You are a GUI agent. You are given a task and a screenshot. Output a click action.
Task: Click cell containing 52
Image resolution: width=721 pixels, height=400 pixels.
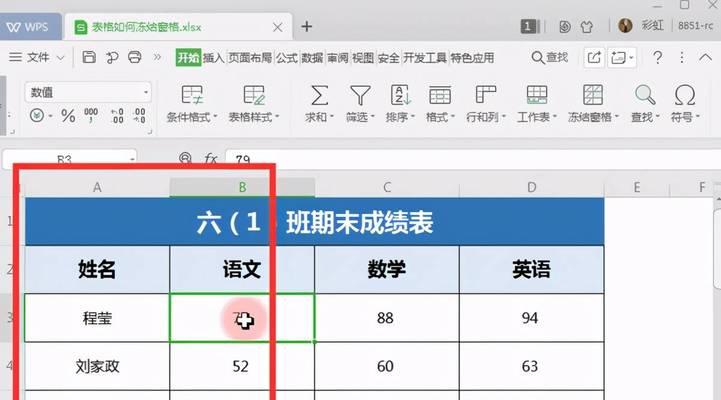click(x=242, y=366)
